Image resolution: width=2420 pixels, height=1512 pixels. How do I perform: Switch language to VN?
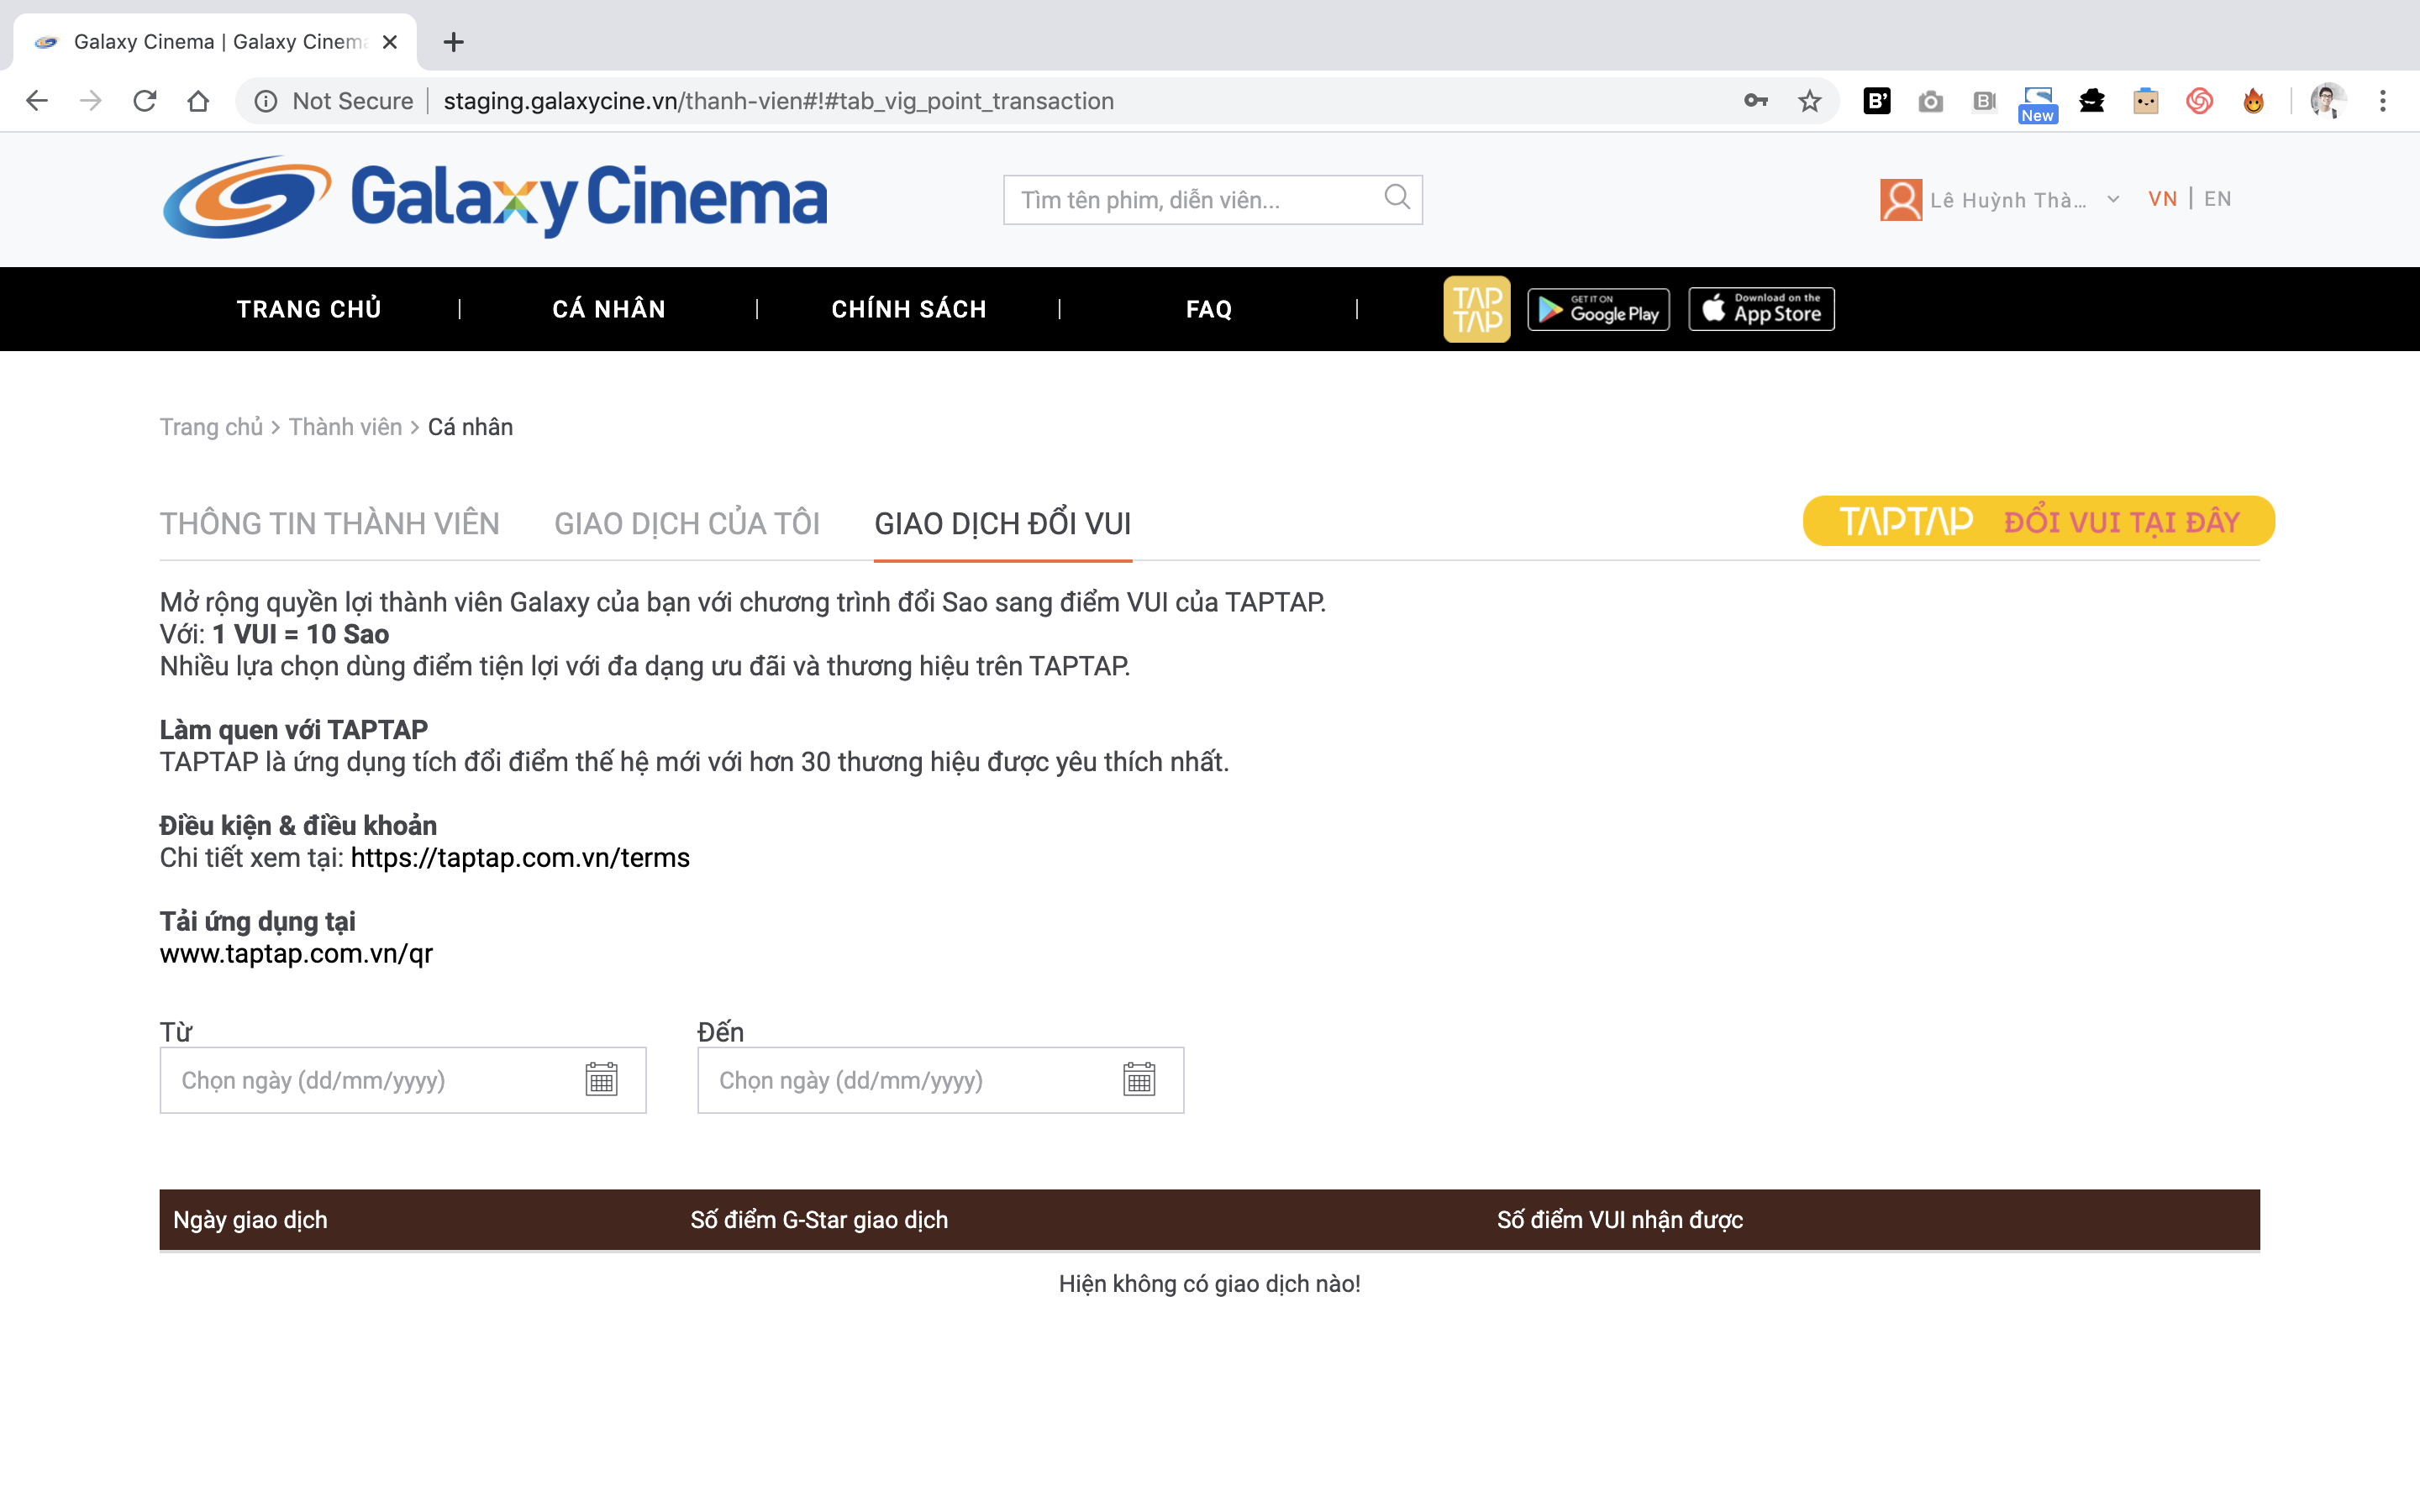tap(2162, 199)
